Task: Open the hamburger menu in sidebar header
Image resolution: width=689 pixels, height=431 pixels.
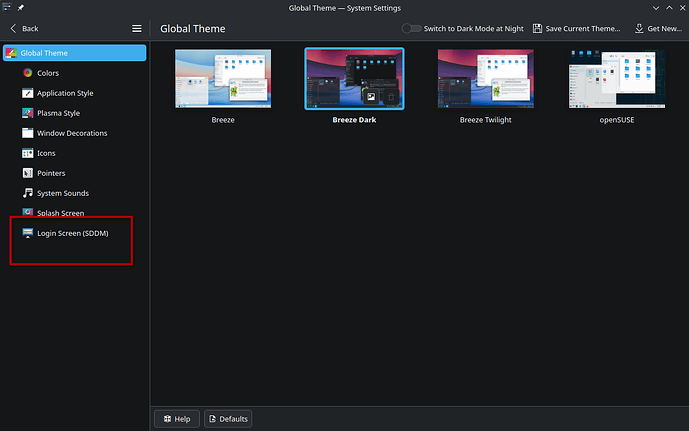Action: pyautogui.click(x=137, y=29)
